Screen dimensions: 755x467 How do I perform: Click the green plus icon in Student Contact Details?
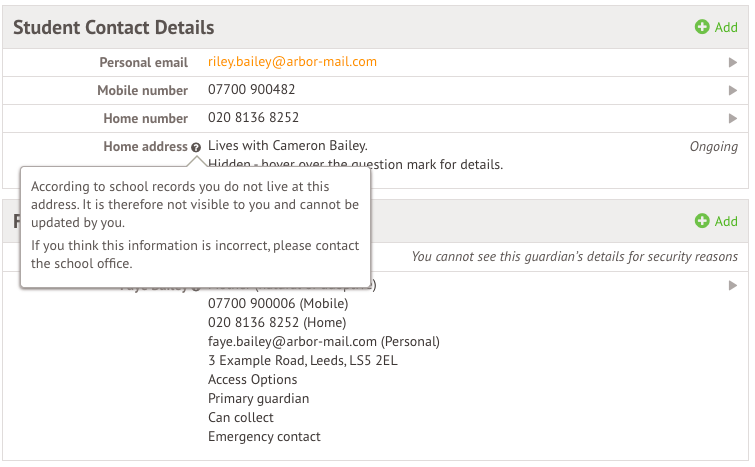click(x=702, y=27)
